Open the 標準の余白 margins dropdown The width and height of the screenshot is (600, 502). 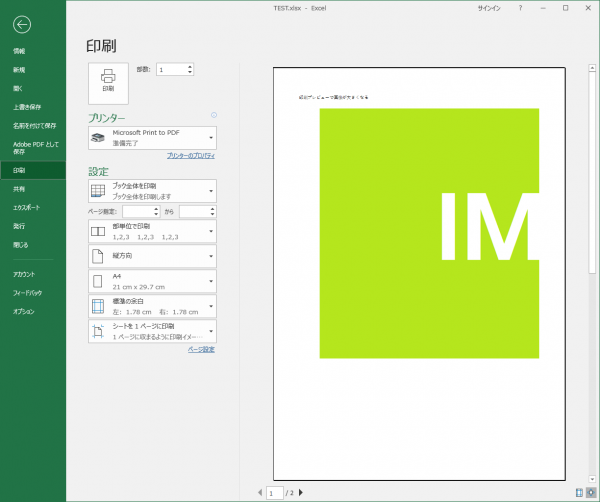point(152,306)
